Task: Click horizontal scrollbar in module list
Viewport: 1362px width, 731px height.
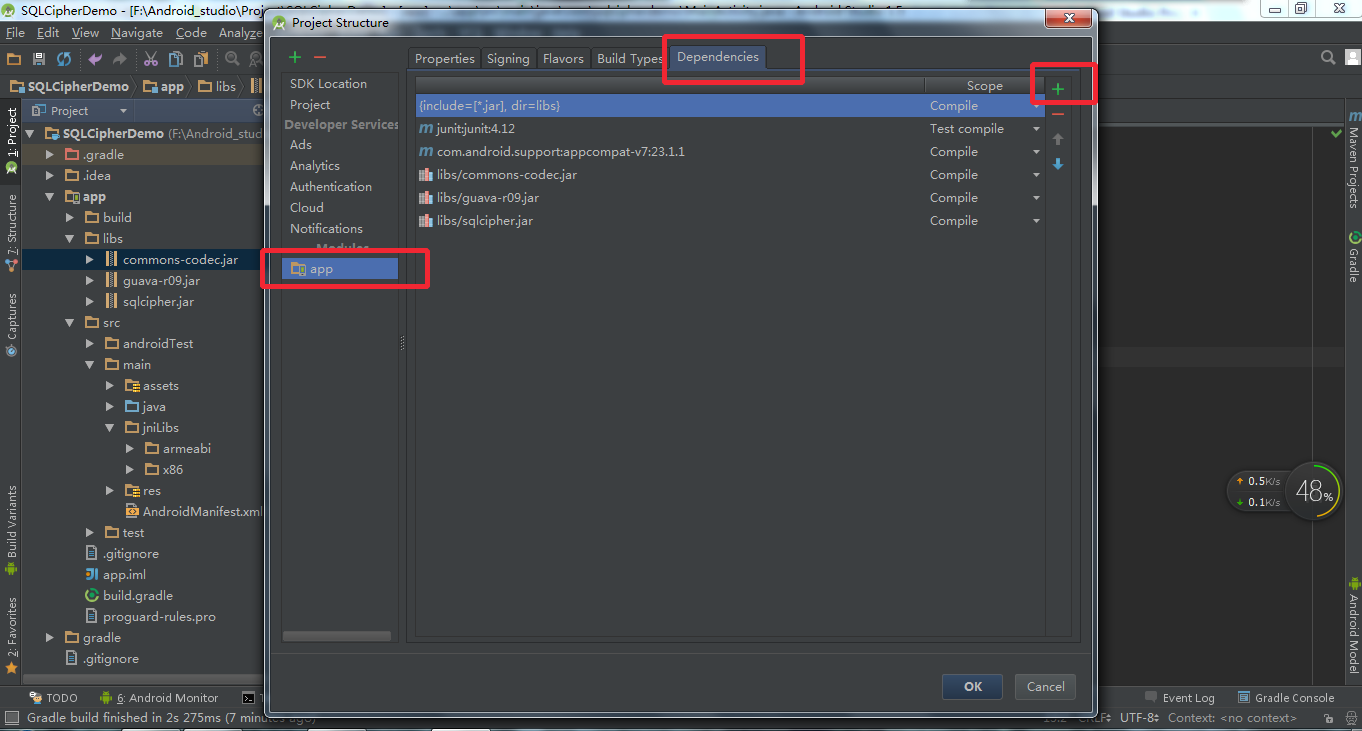Action: [x=339, y=635]
